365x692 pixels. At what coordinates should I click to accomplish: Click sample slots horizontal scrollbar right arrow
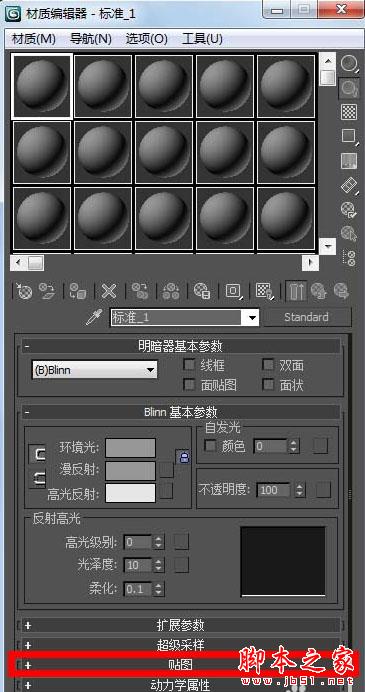[310, 263]
